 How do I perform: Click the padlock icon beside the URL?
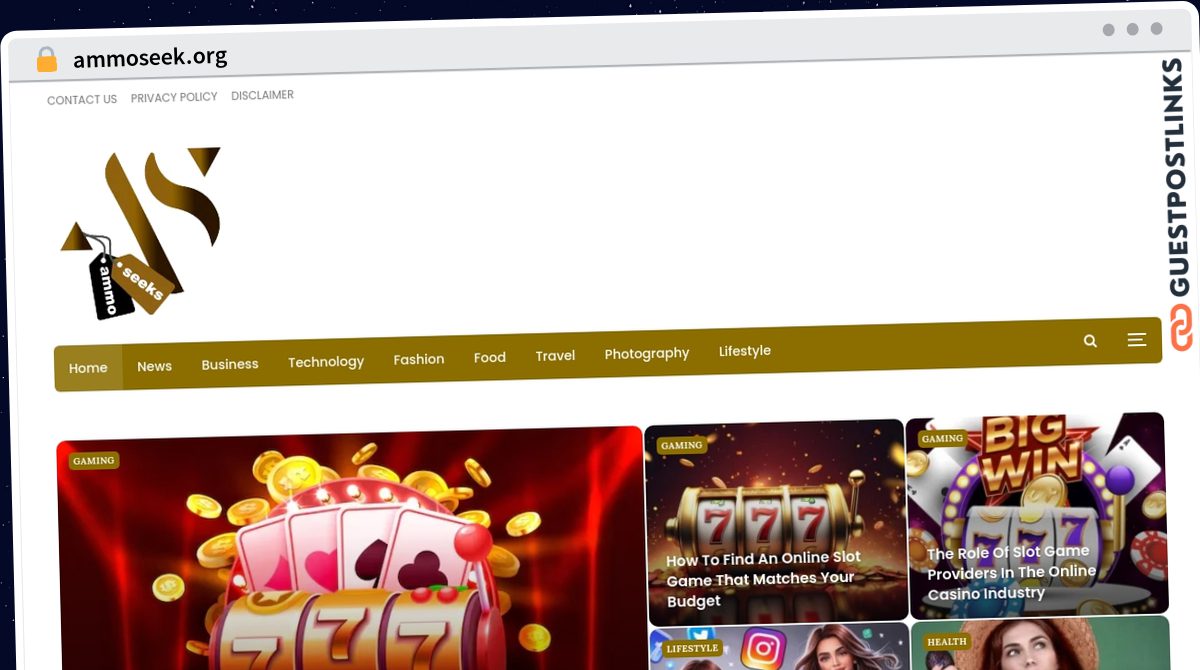[x=46, y=60]
